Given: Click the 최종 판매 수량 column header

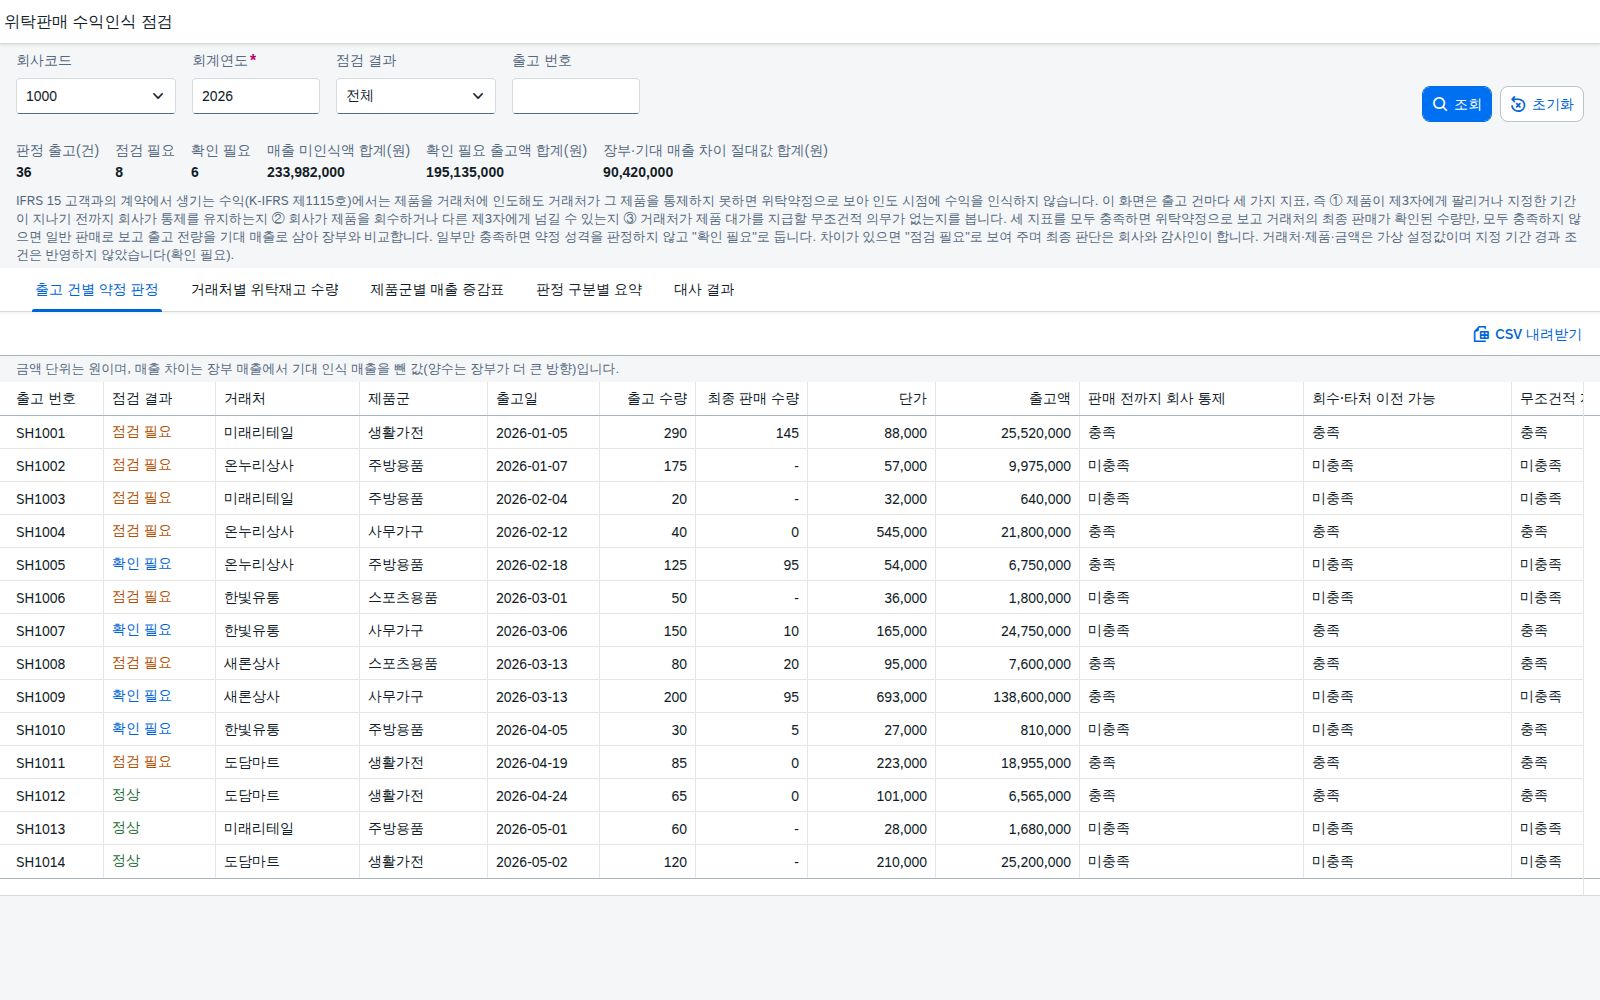Looking at the screenshot, I should click(752, 399).
